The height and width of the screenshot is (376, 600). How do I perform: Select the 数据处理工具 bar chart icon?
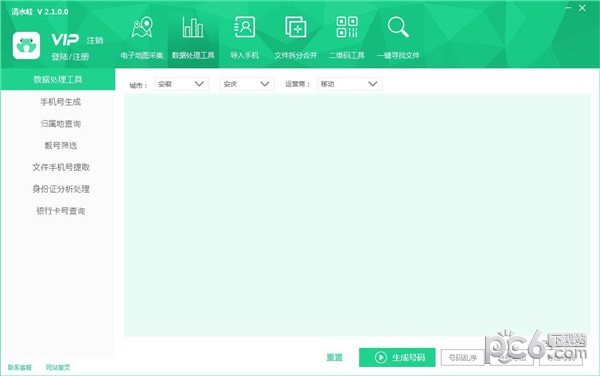click(x=193, y=28)
